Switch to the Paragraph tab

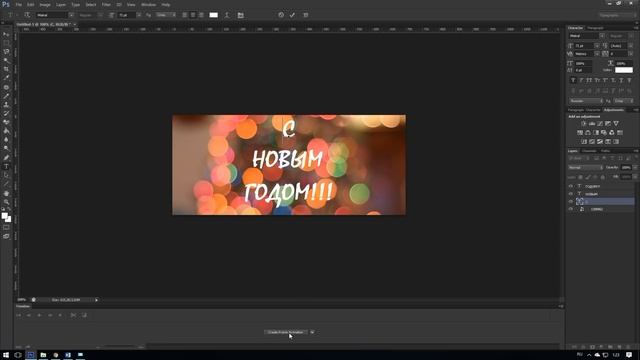(x=595, y=28)
